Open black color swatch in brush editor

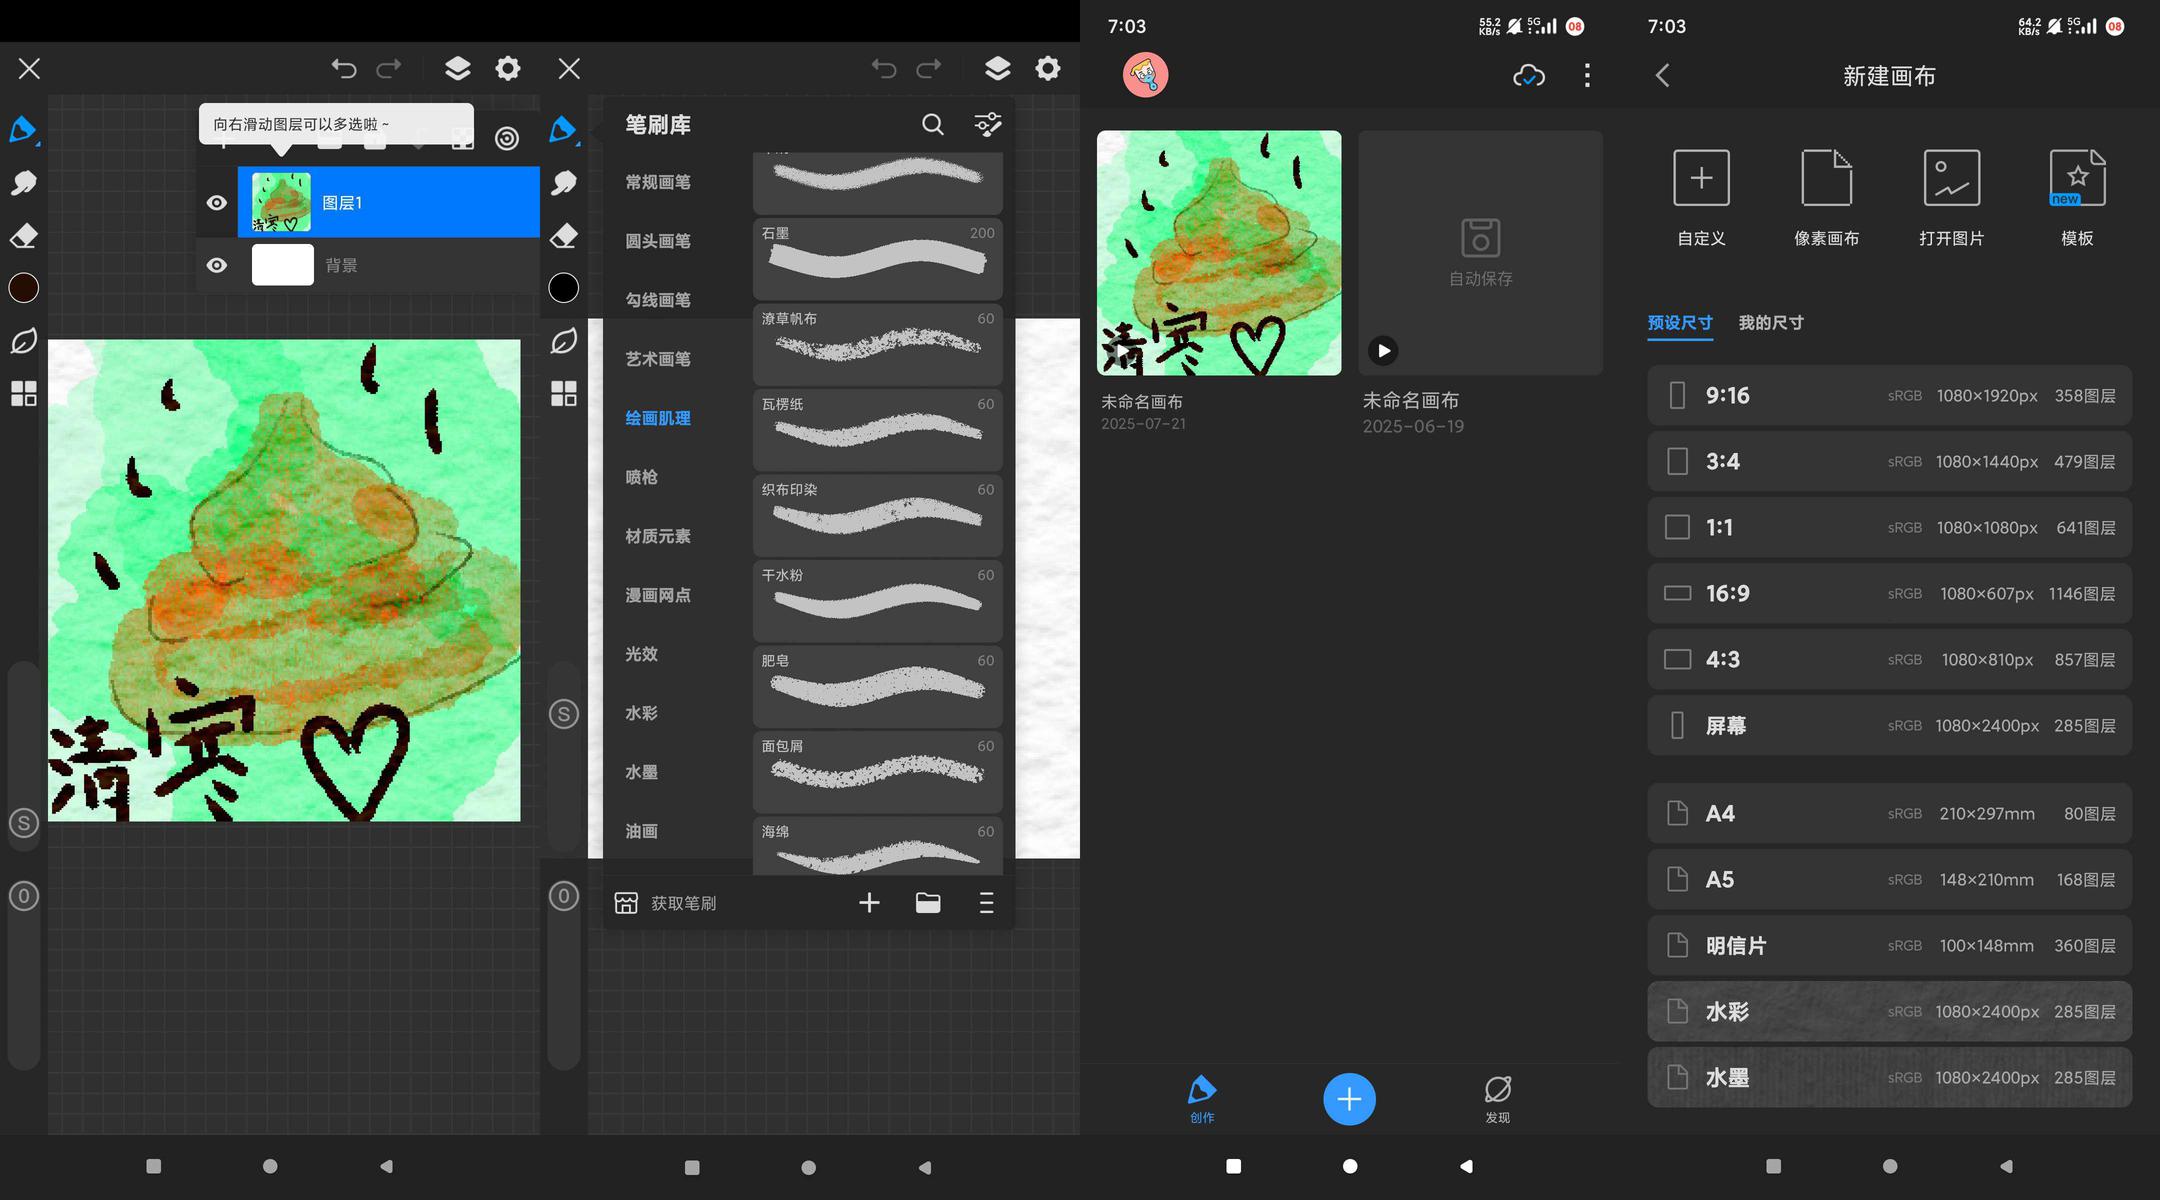coord(564,288)
